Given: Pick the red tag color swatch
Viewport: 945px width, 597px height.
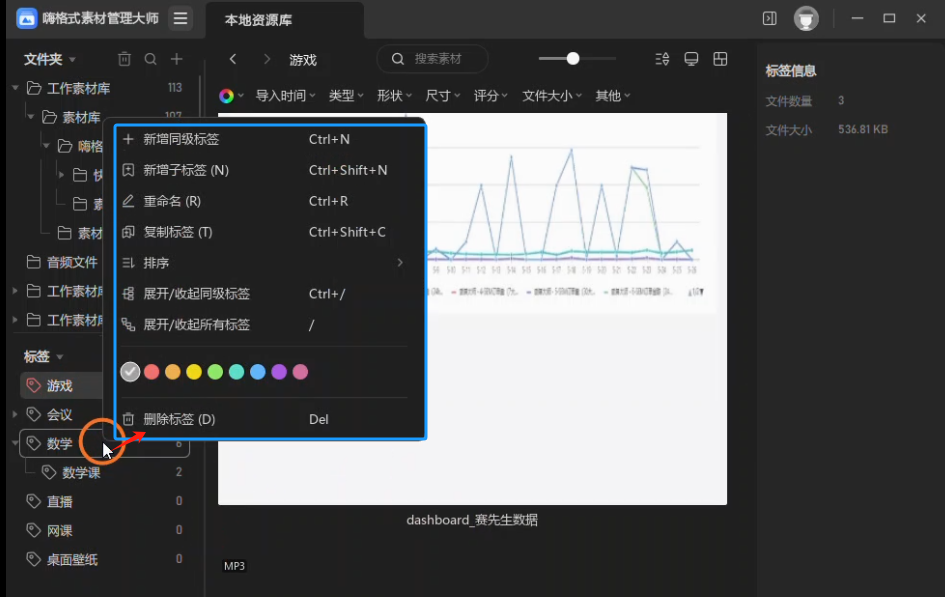Looking at the screenshot, I should coord(152,372).
